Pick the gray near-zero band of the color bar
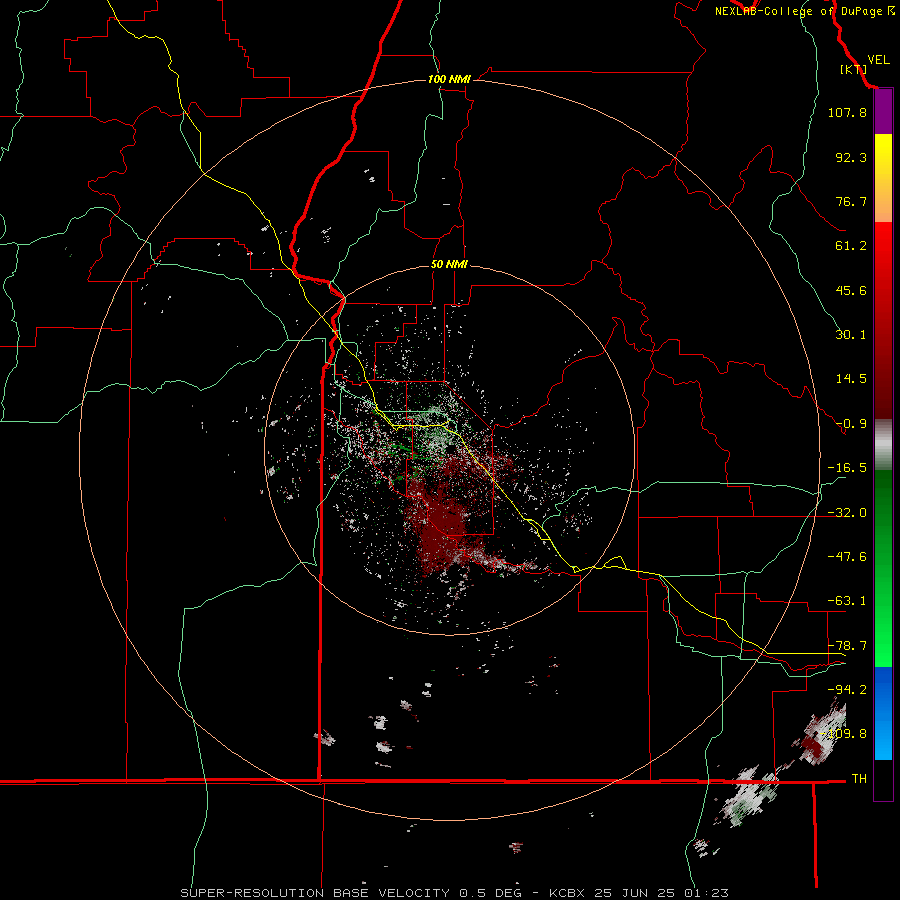The width and height of the screenshot is (900, 900). (883, 445)
